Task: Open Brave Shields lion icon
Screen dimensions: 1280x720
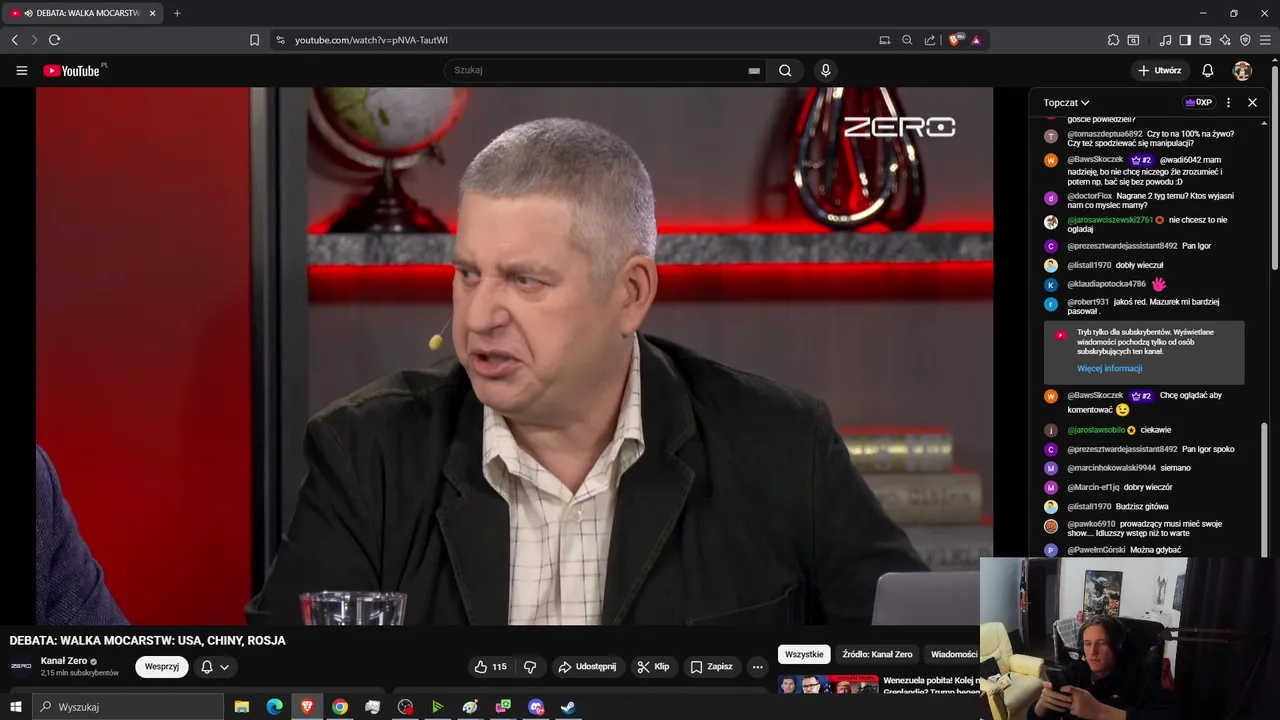Action: coord(955,40)
